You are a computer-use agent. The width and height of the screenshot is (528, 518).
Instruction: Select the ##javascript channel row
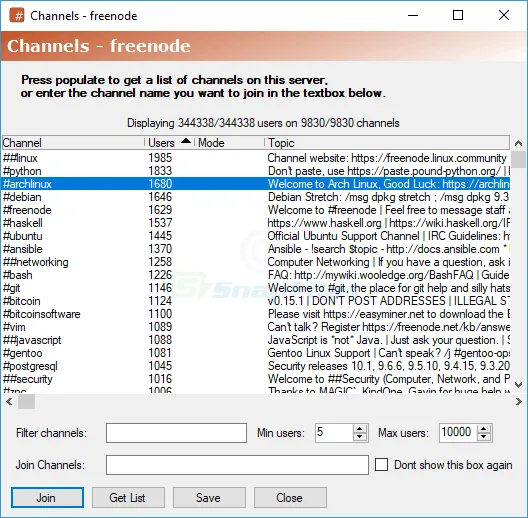[256, 340]
